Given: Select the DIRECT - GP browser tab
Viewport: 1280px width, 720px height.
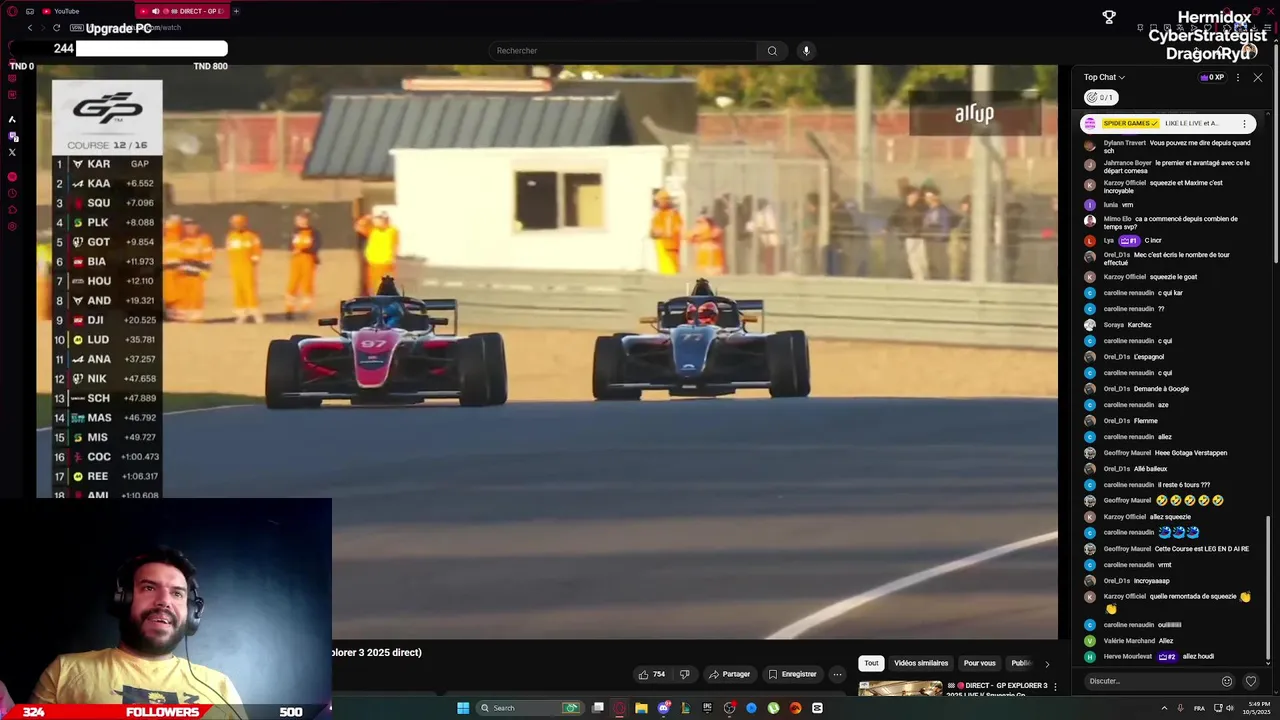Looking at the screenshot, I should (182, 11).
